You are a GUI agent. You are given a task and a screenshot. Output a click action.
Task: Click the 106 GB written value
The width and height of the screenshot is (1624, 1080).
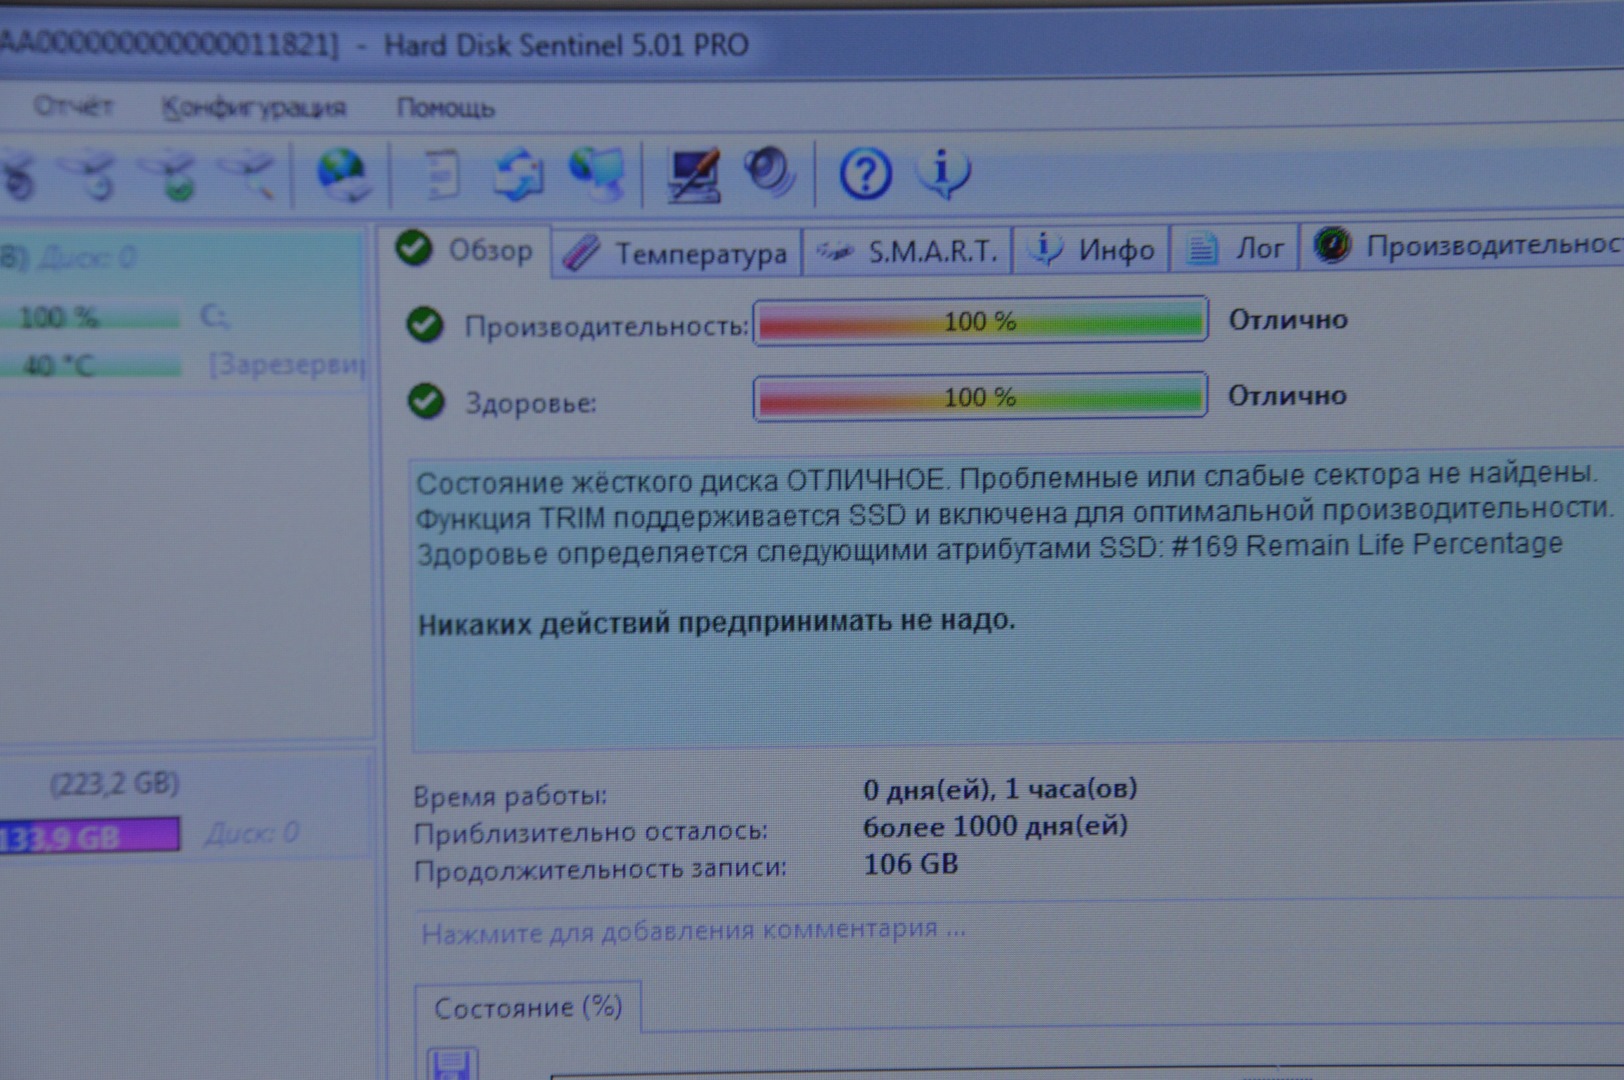click(x=911, y=863)
